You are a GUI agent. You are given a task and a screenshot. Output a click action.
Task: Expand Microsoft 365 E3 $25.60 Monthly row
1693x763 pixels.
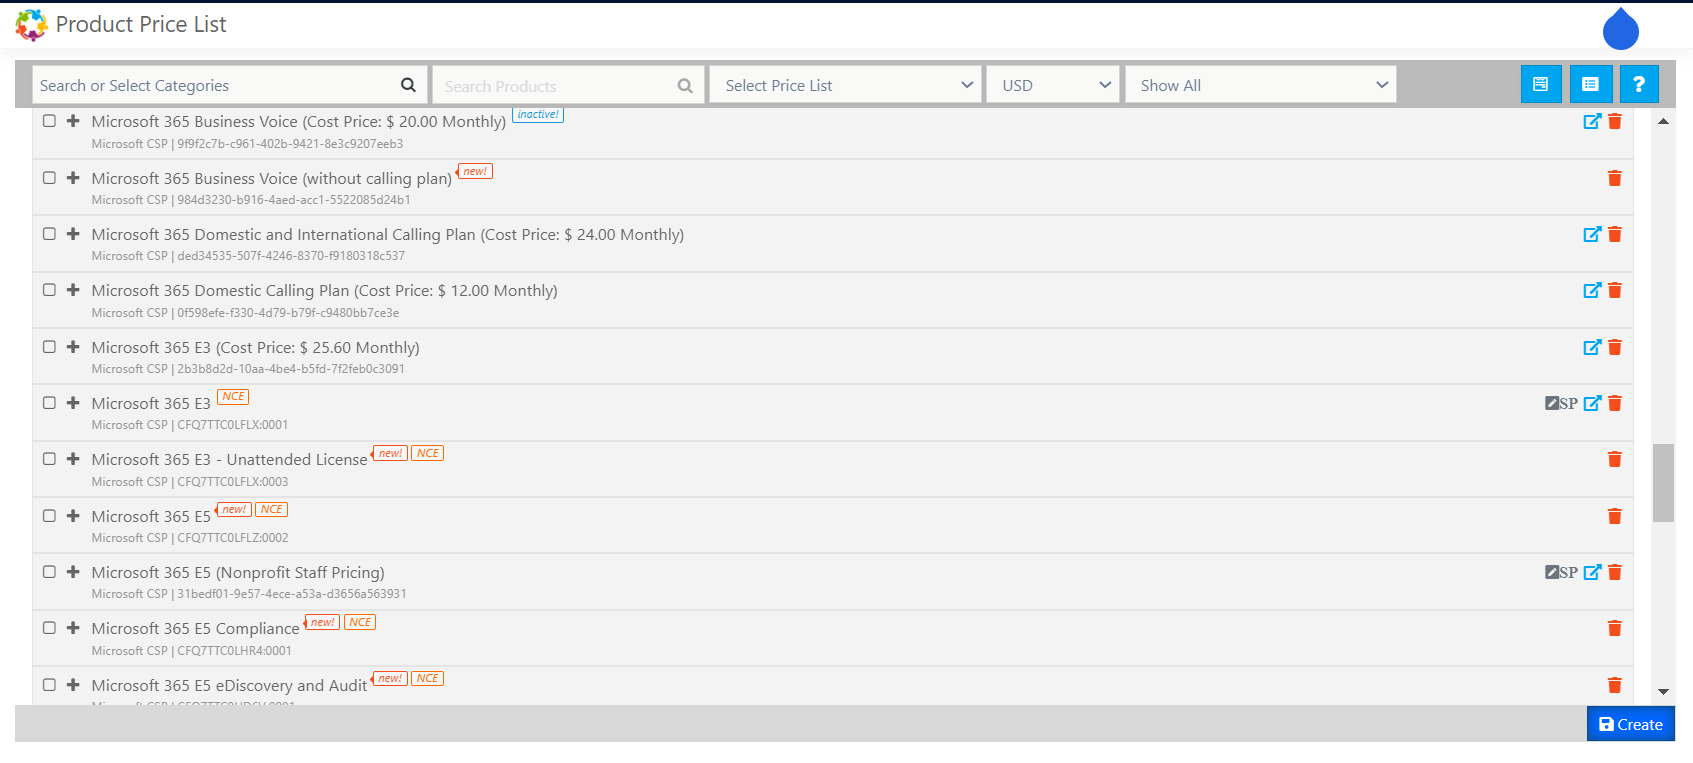73,347
